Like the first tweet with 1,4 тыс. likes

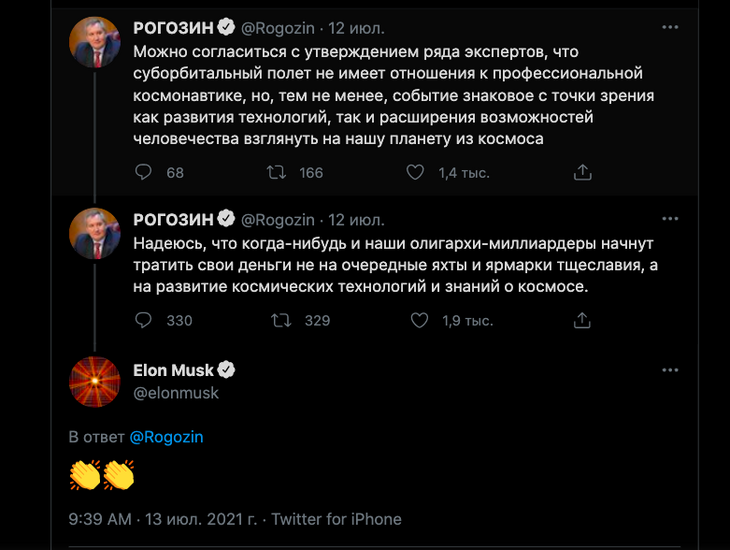coord(416,172)
